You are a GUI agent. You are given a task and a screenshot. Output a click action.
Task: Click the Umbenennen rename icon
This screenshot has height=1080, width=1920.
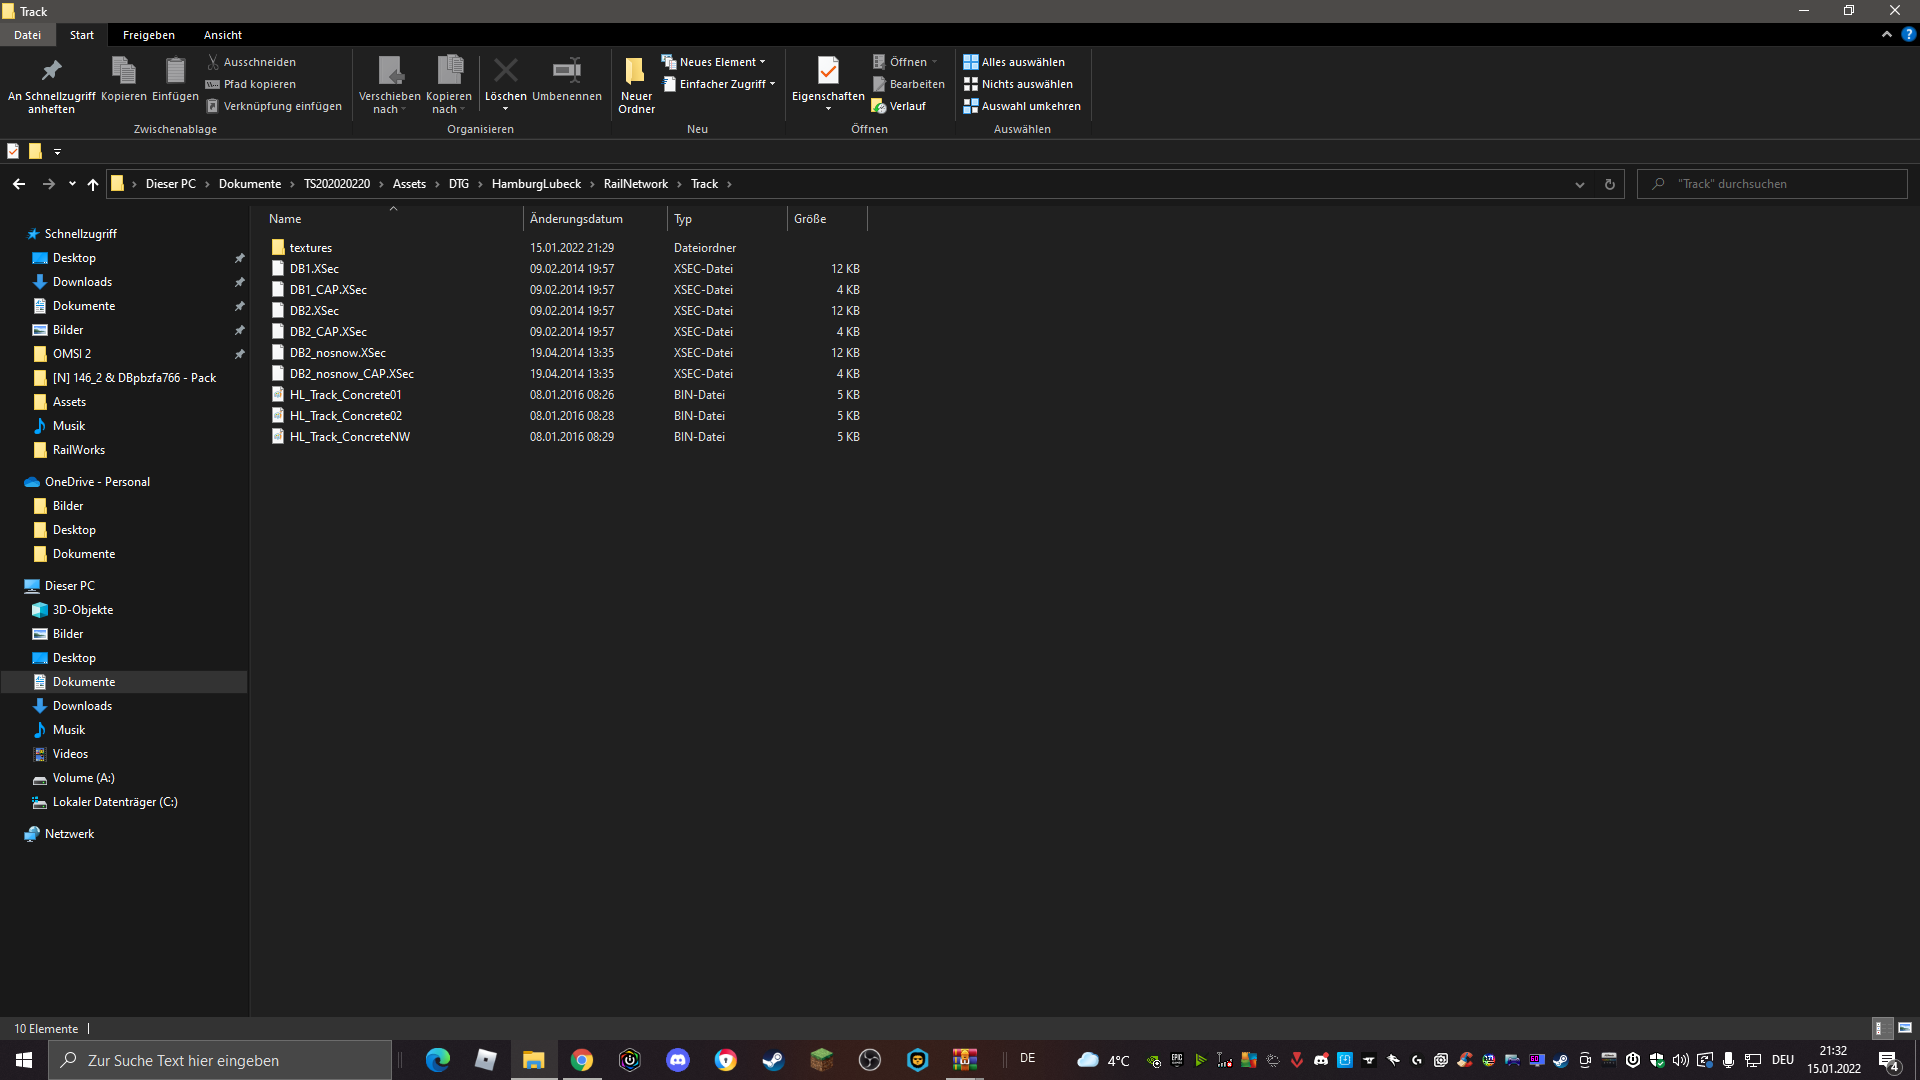pyautogui.click(x=566, y=72)
